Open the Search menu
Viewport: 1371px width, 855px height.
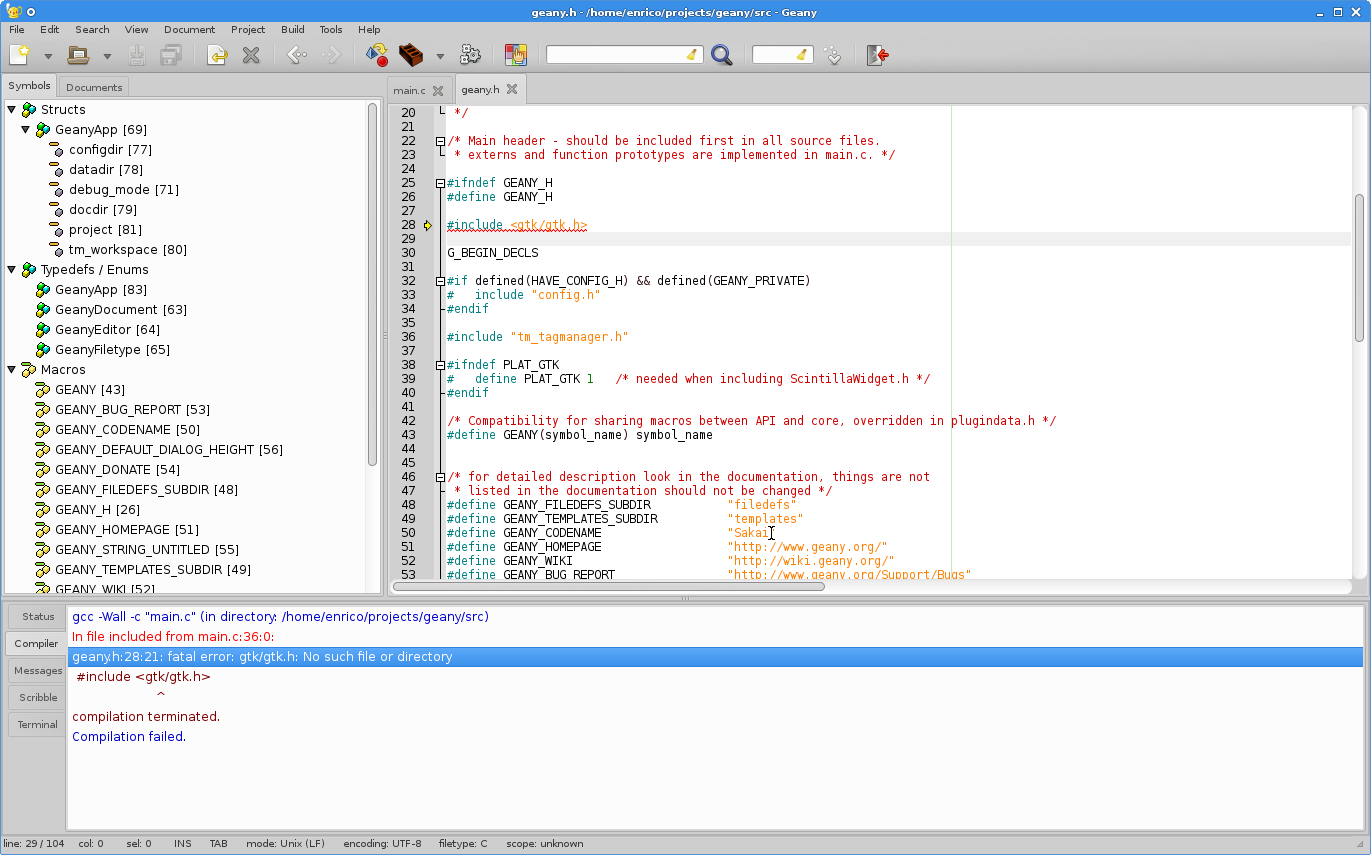point(92,29)
